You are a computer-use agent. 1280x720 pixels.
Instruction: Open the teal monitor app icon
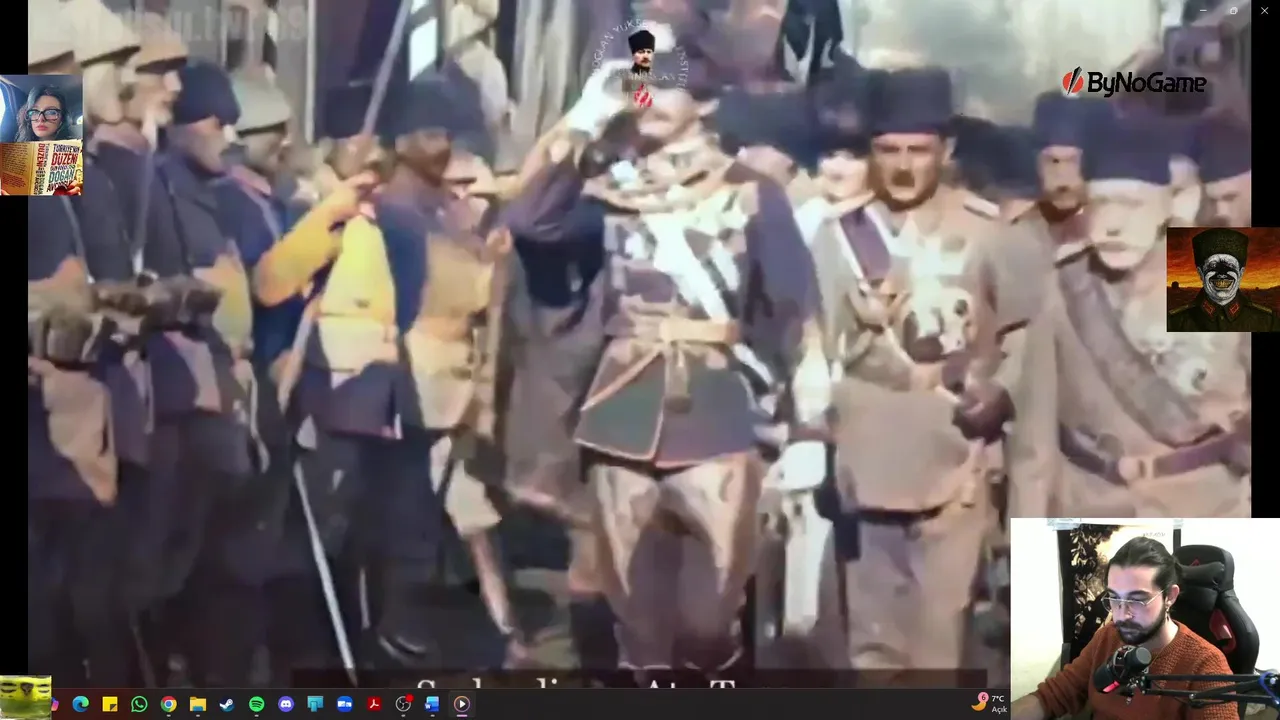315,704
